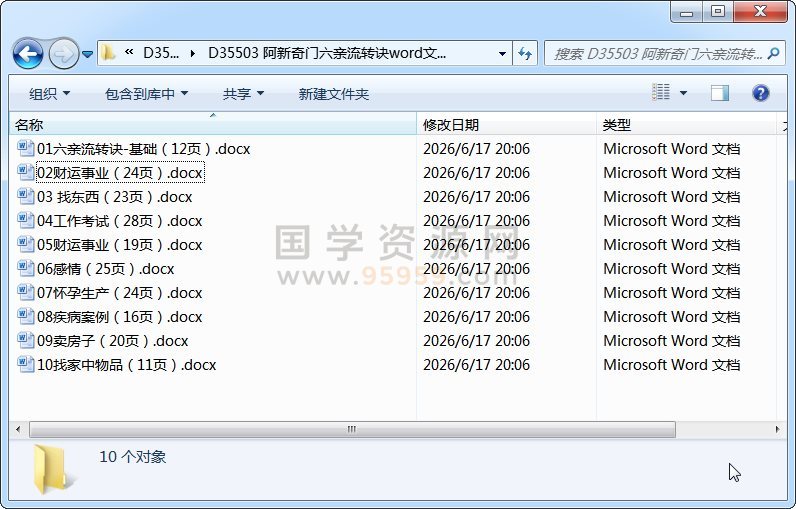Select file 08疾病案例（16页）.docx
This screenshot has width=796, height=509.
(120, 317)
